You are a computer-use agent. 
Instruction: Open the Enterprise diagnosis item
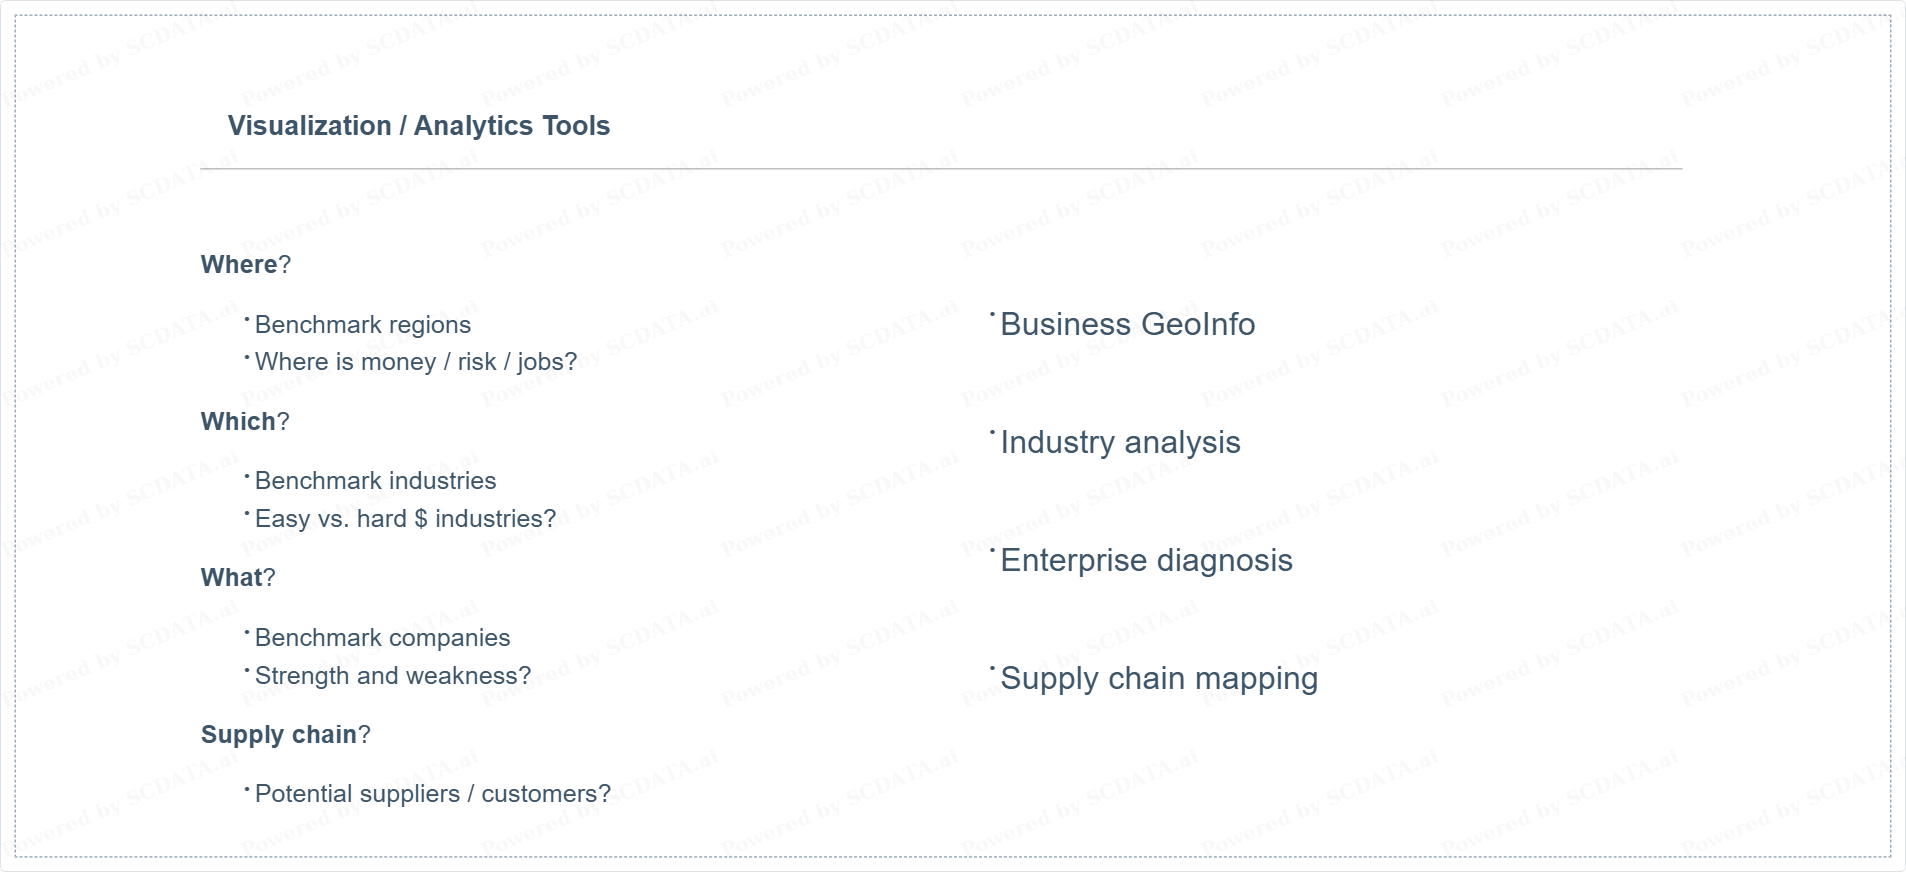(1146, 561)
